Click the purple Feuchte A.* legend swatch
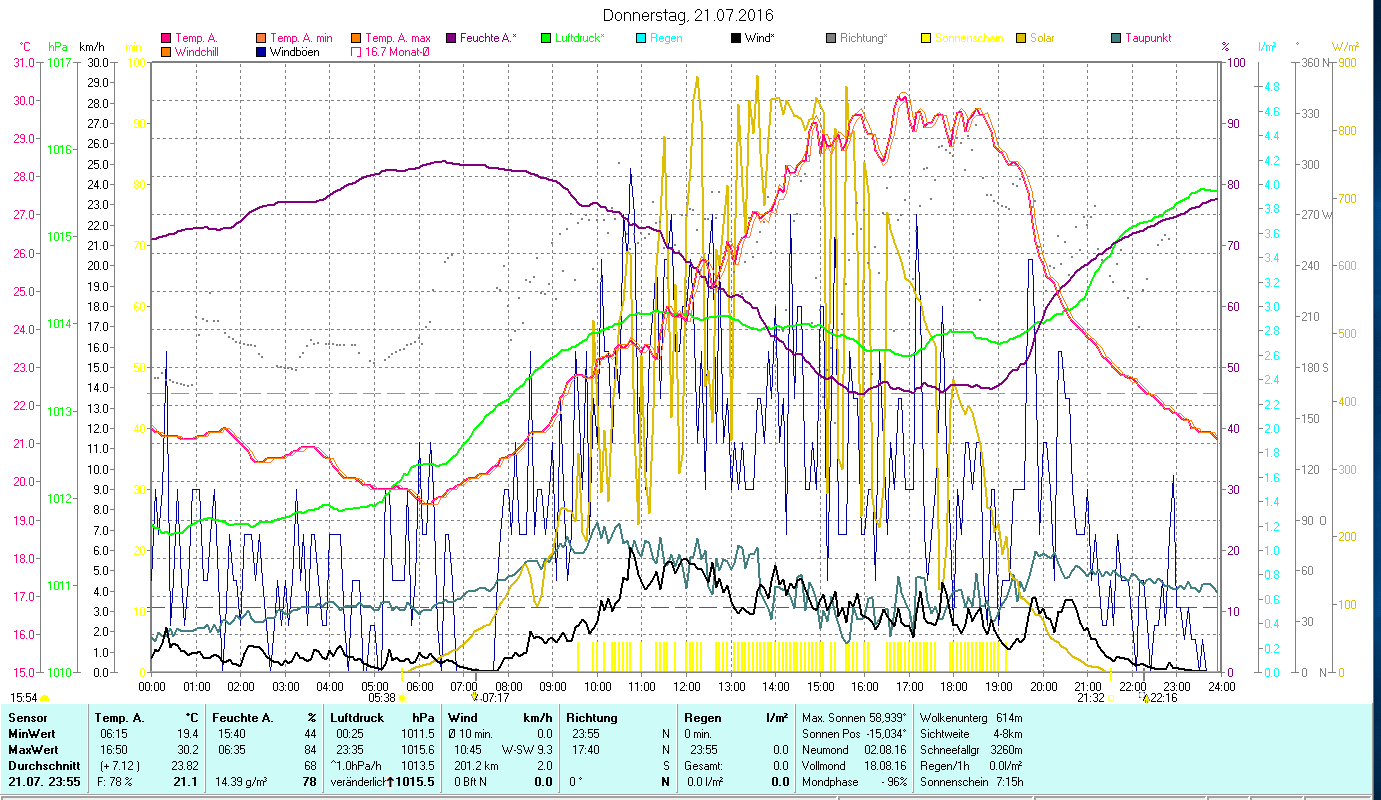The height and width of the screenshot is (800, 1381). tap(451, 38)
